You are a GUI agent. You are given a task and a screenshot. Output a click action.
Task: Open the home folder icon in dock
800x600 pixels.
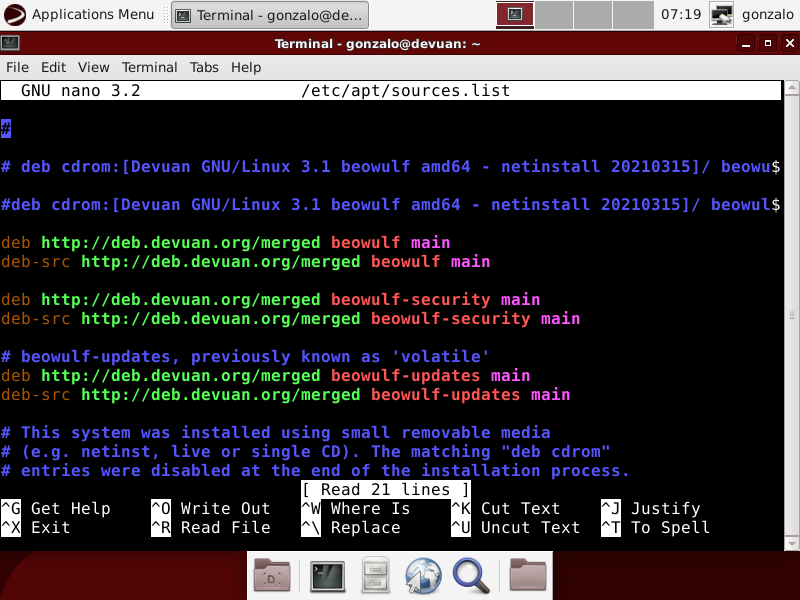tap(528, 576)
